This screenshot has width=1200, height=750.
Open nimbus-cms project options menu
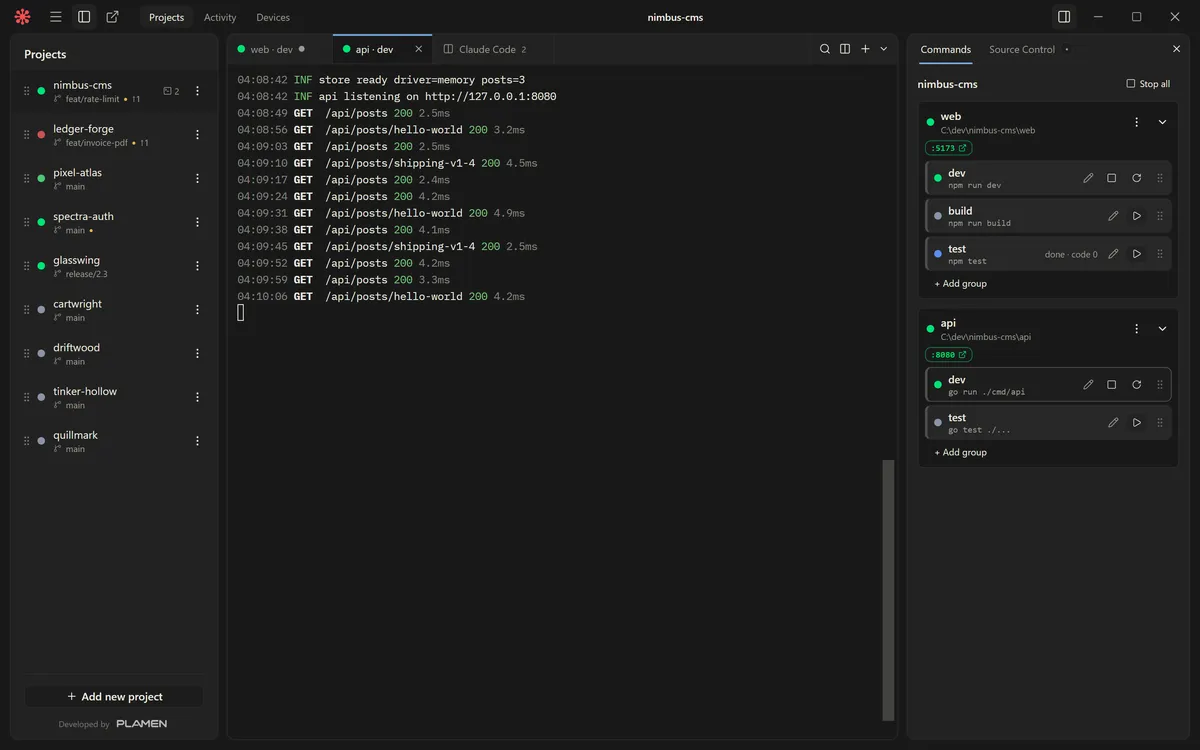197,91
